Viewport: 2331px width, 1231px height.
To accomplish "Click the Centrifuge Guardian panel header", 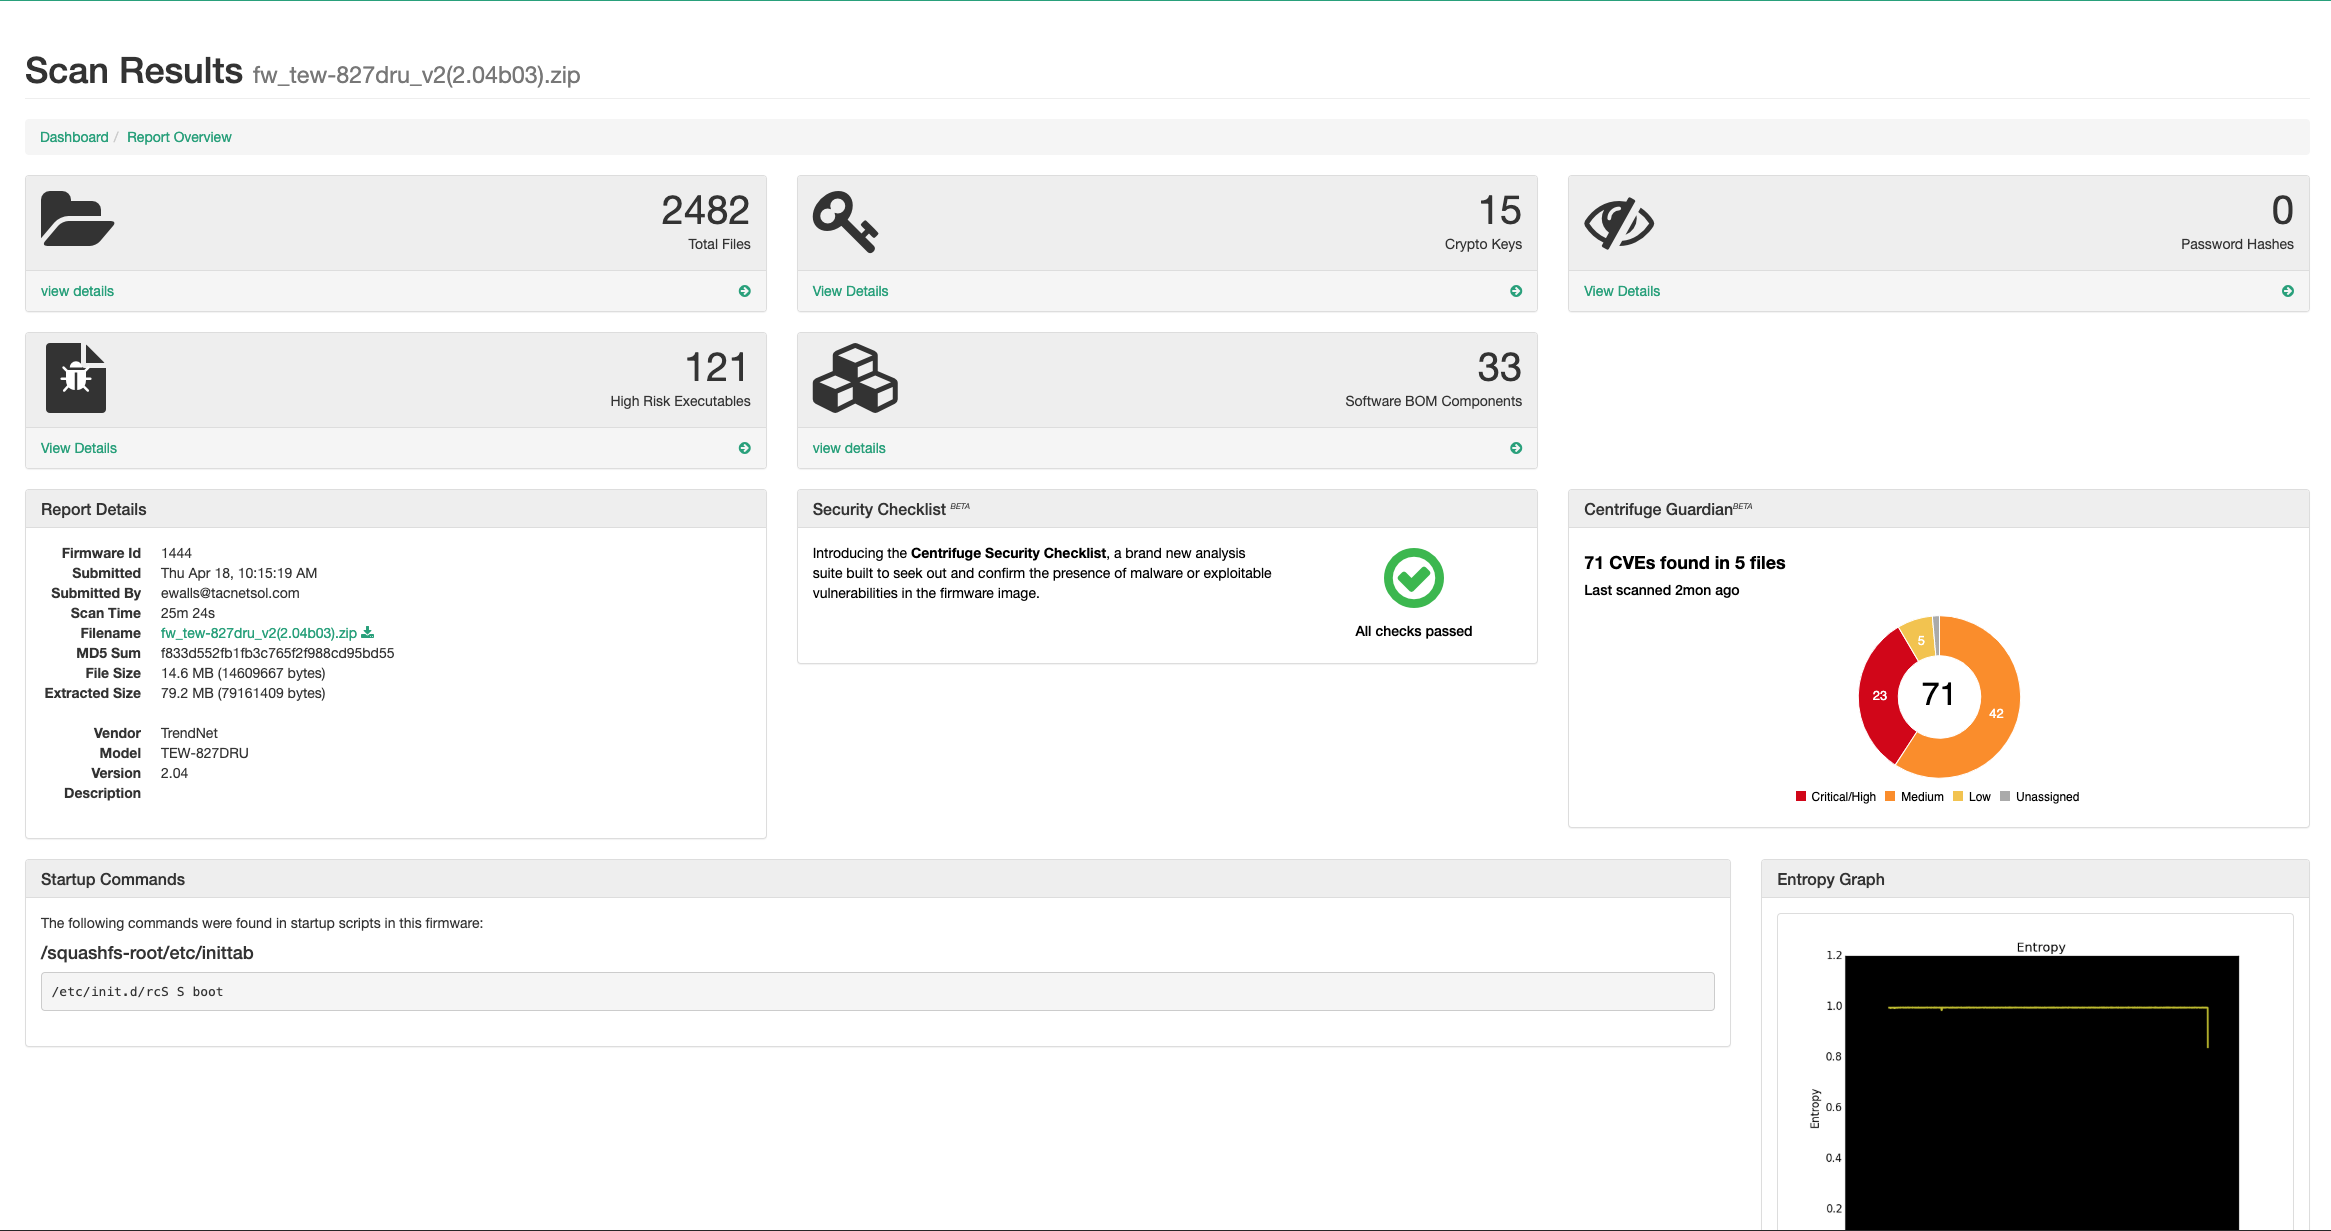I will click(1938, 509).
